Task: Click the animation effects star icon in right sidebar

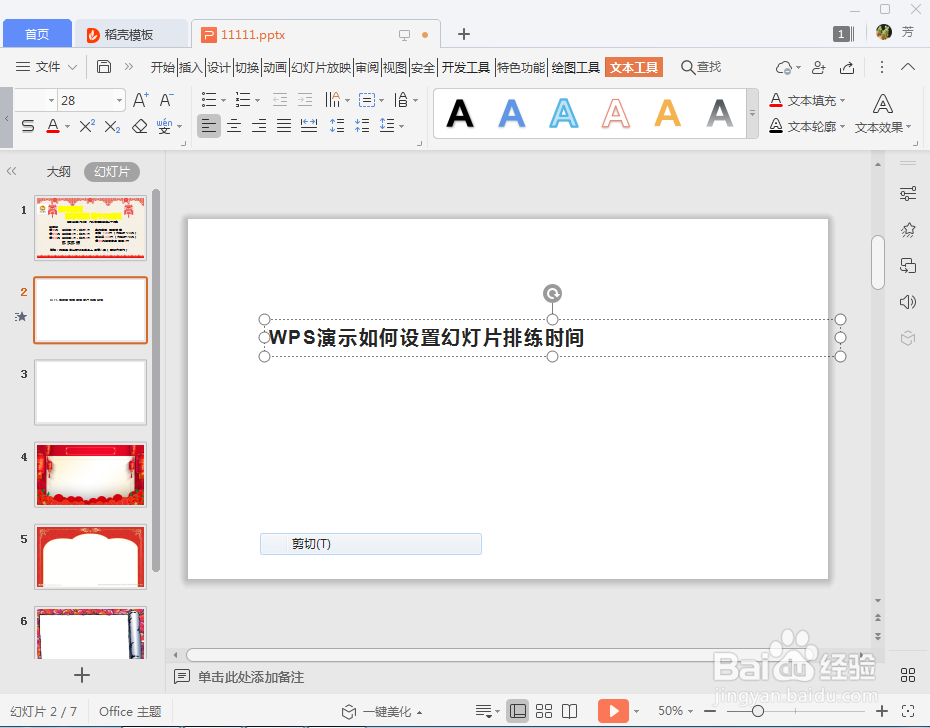Action: (x=908, y=229)
